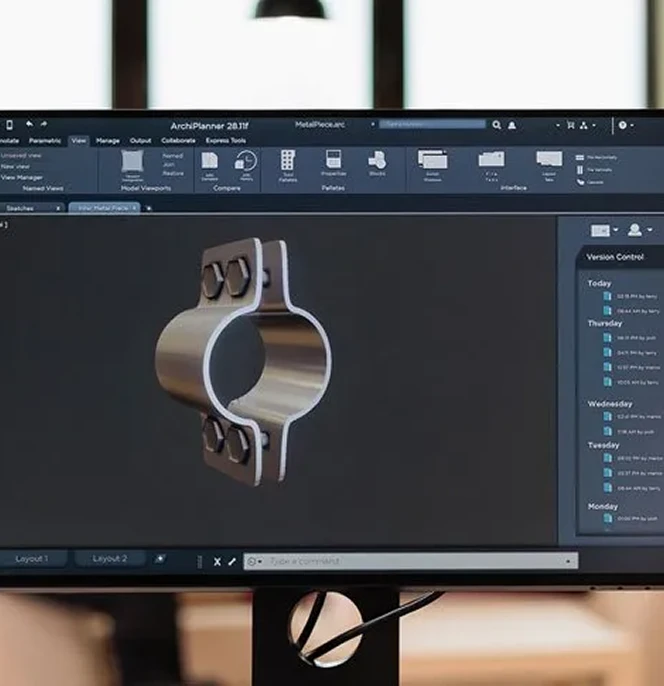Open the Properties palette icon
This screenshot has height=686, width=664.
point(333,164)
